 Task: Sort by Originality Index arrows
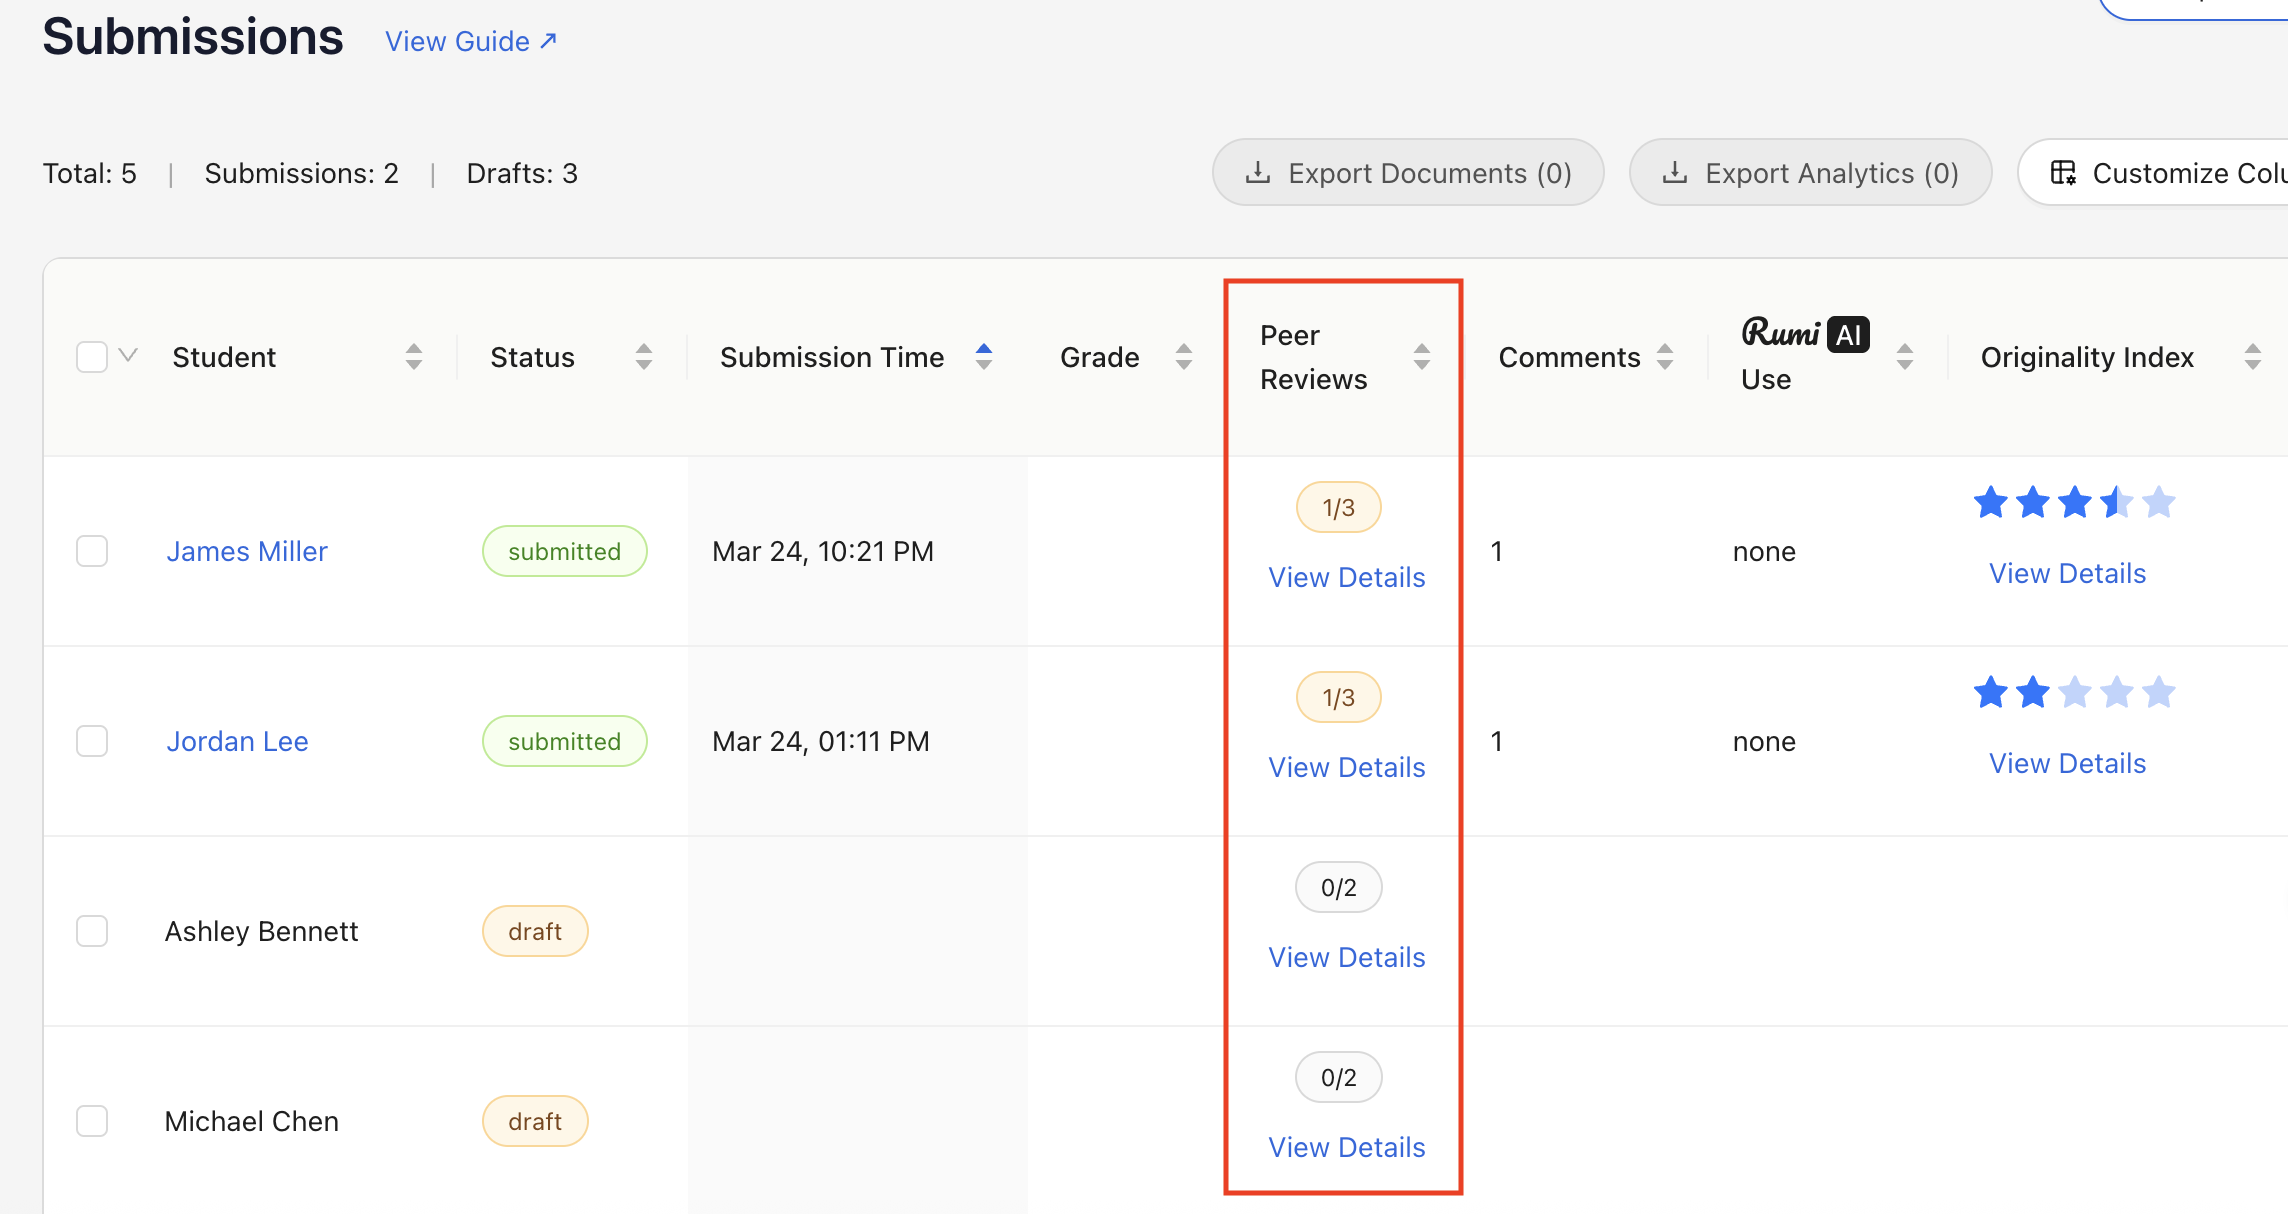(x=2253, y=357)
